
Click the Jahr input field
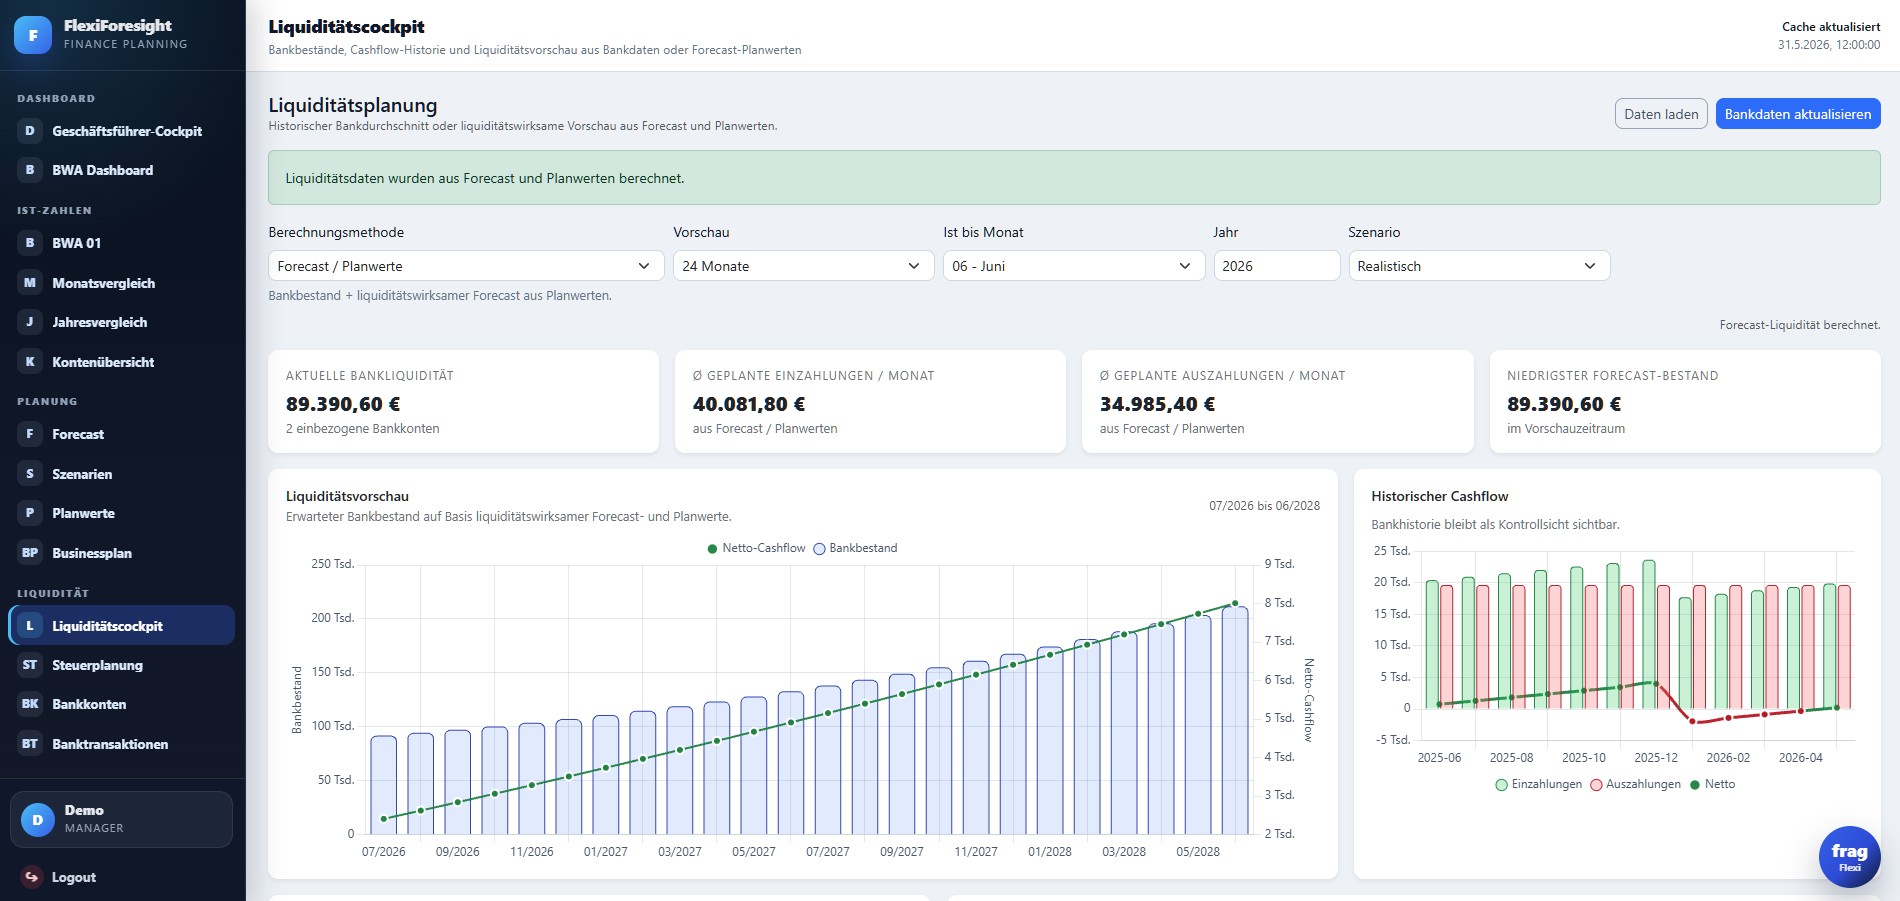pyautogui.click(x=1276, y=266)
